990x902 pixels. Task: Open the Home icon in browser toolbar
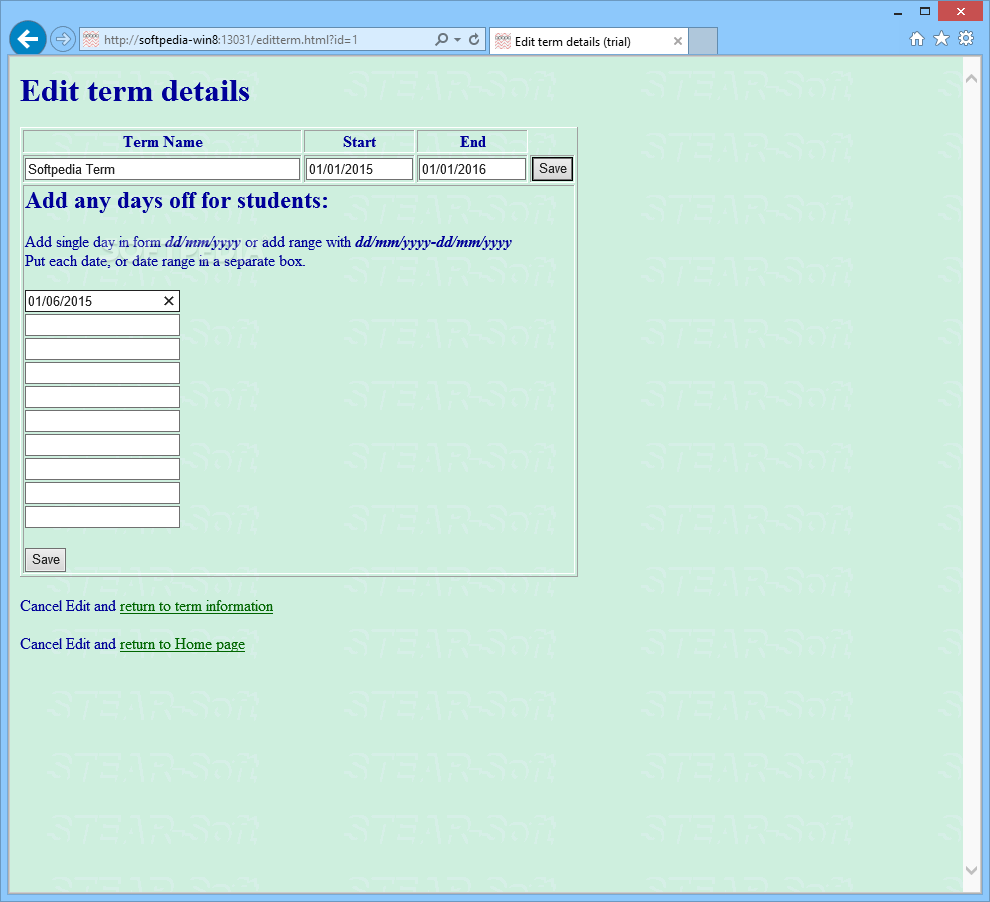(x=917, y=39)
